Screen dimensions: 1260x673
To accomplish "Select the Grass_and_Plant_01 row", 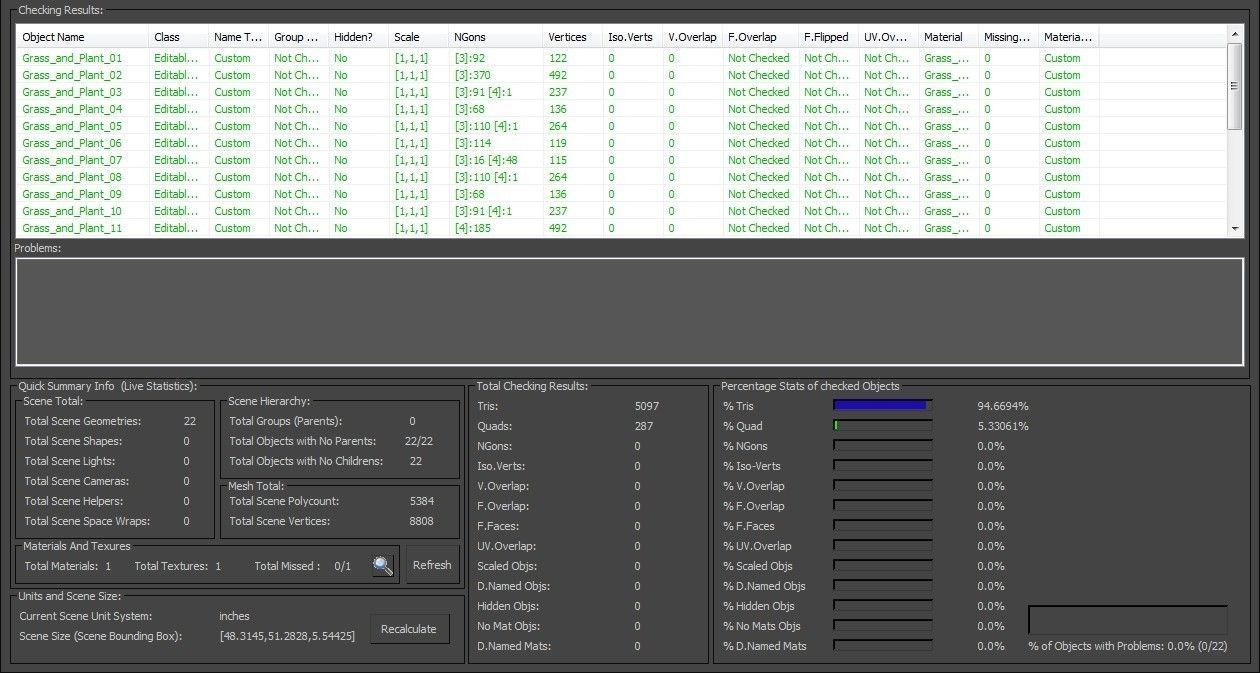I will pyautogui.click(x=622, y=58).
